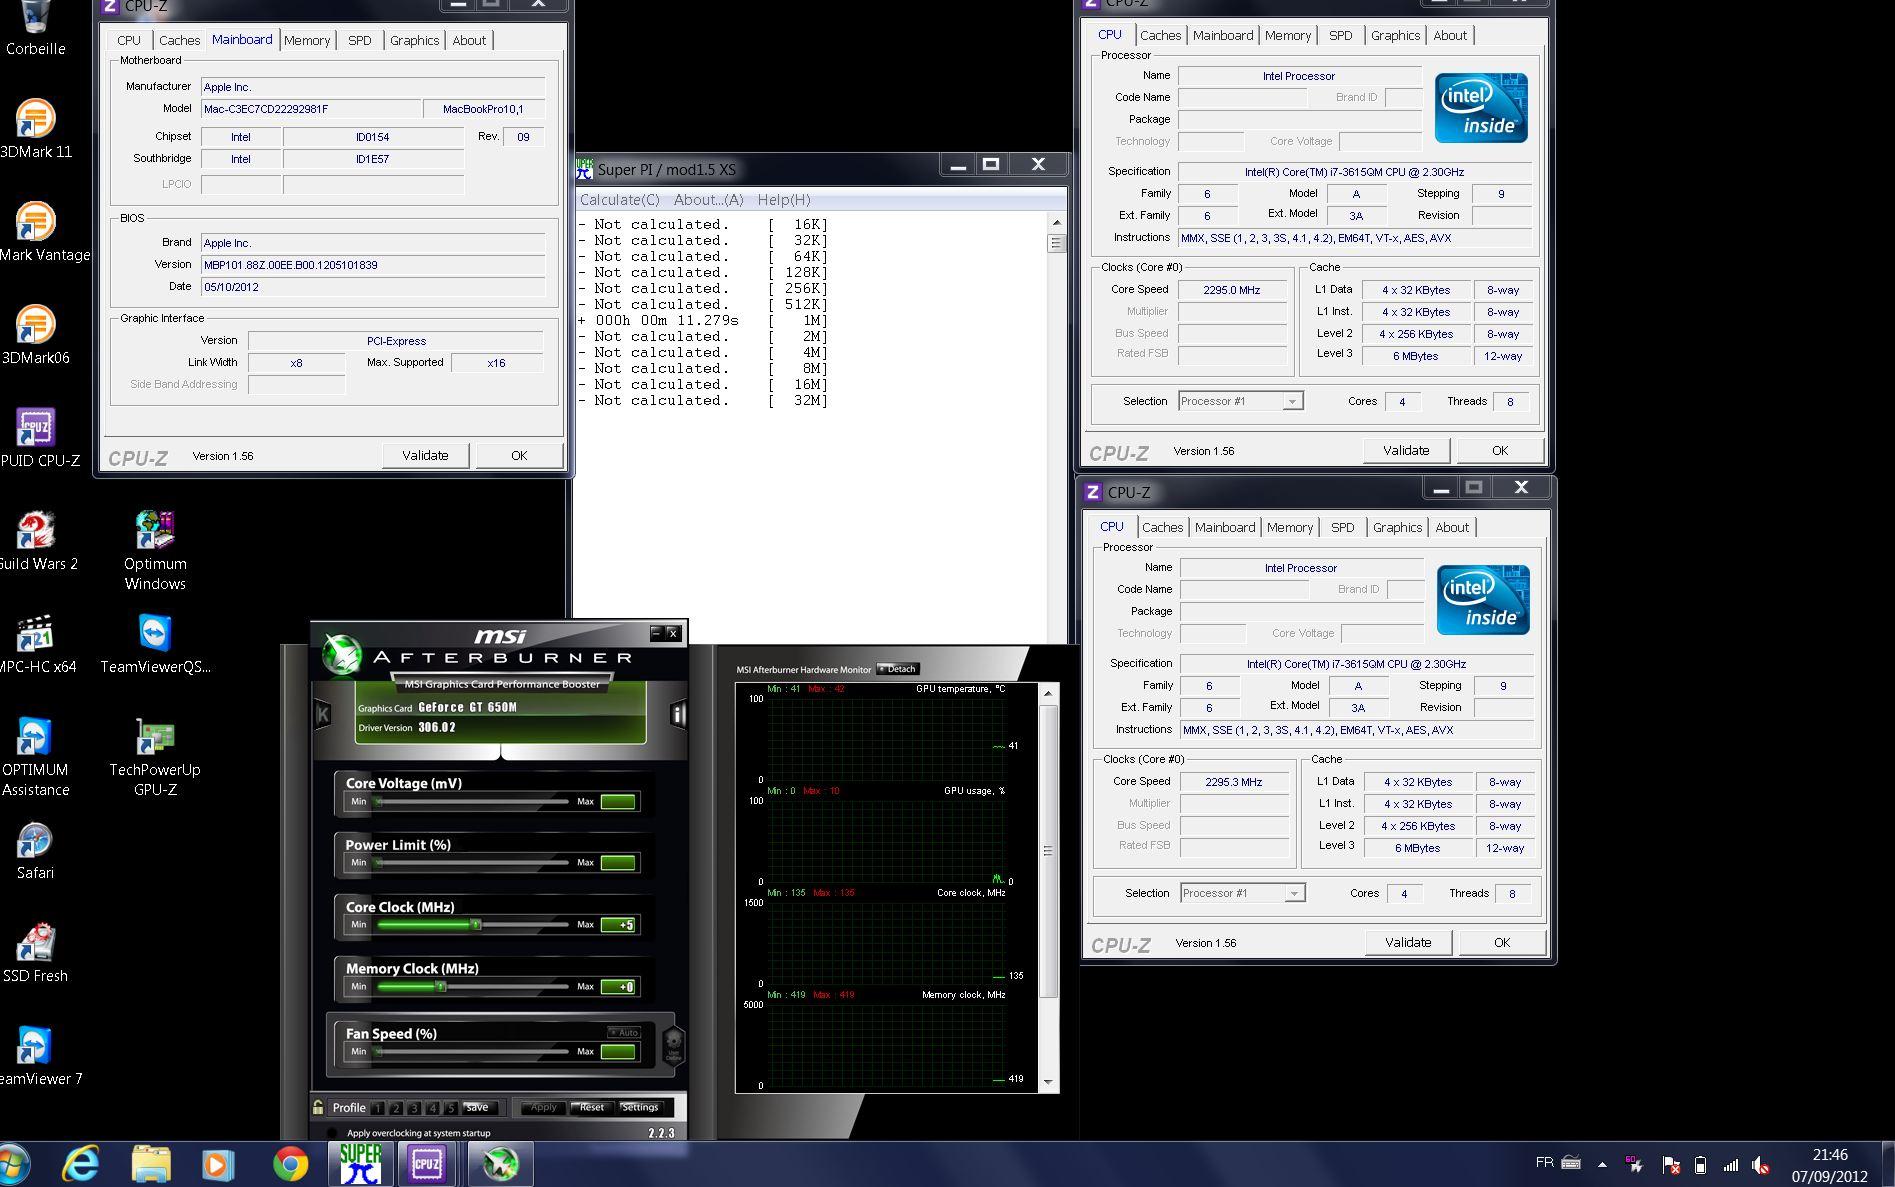Open Calculate(C) menu in Super PI

click(x=620, y=200)
